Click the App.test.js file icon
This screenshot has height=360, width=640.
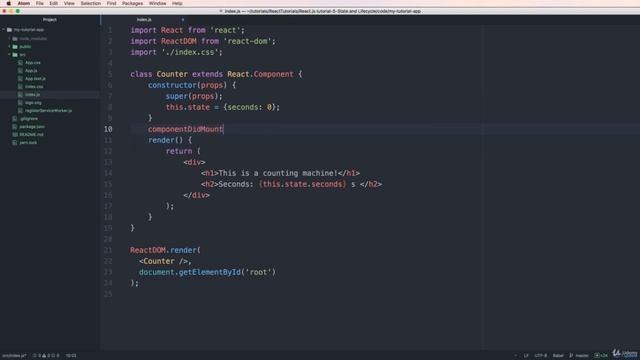pyautogui.click(x=20, y=78)
